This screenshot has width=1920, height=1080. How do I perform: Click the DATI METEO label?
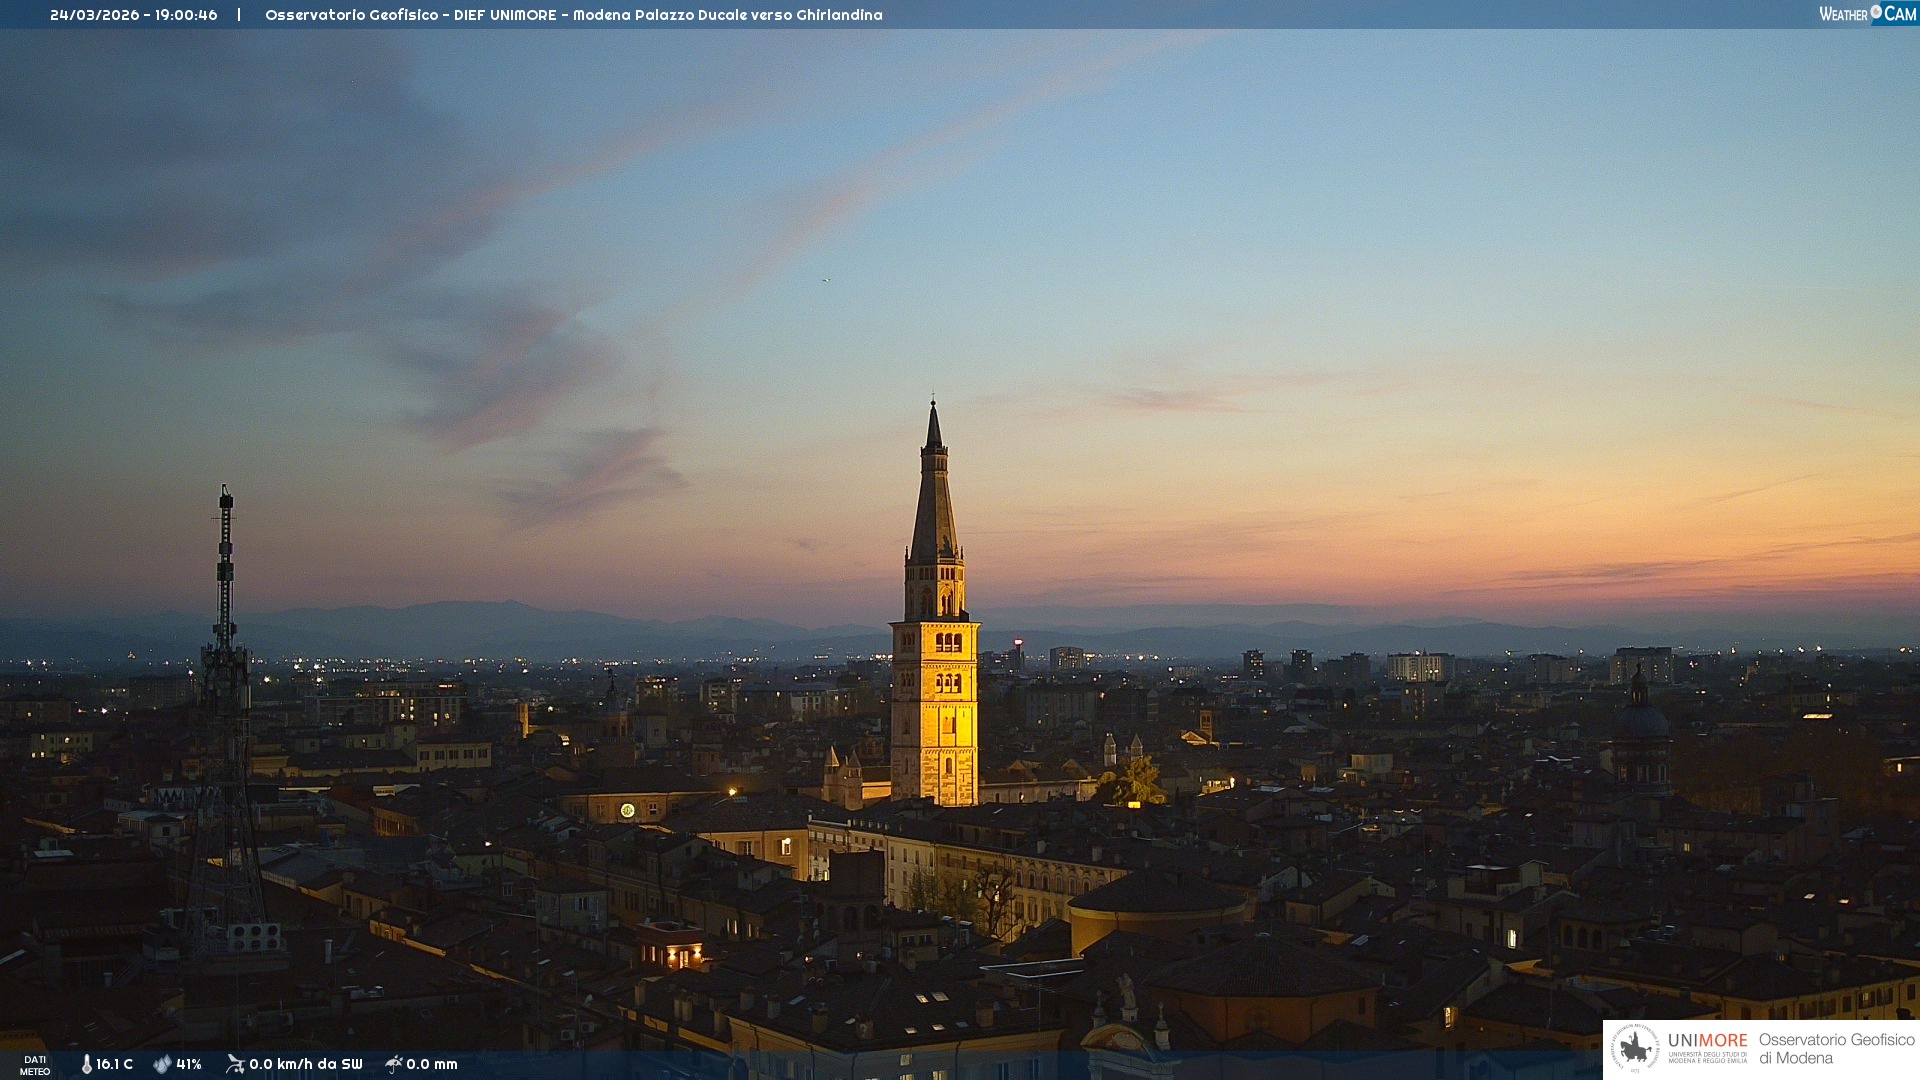[x=35, y=1065]
